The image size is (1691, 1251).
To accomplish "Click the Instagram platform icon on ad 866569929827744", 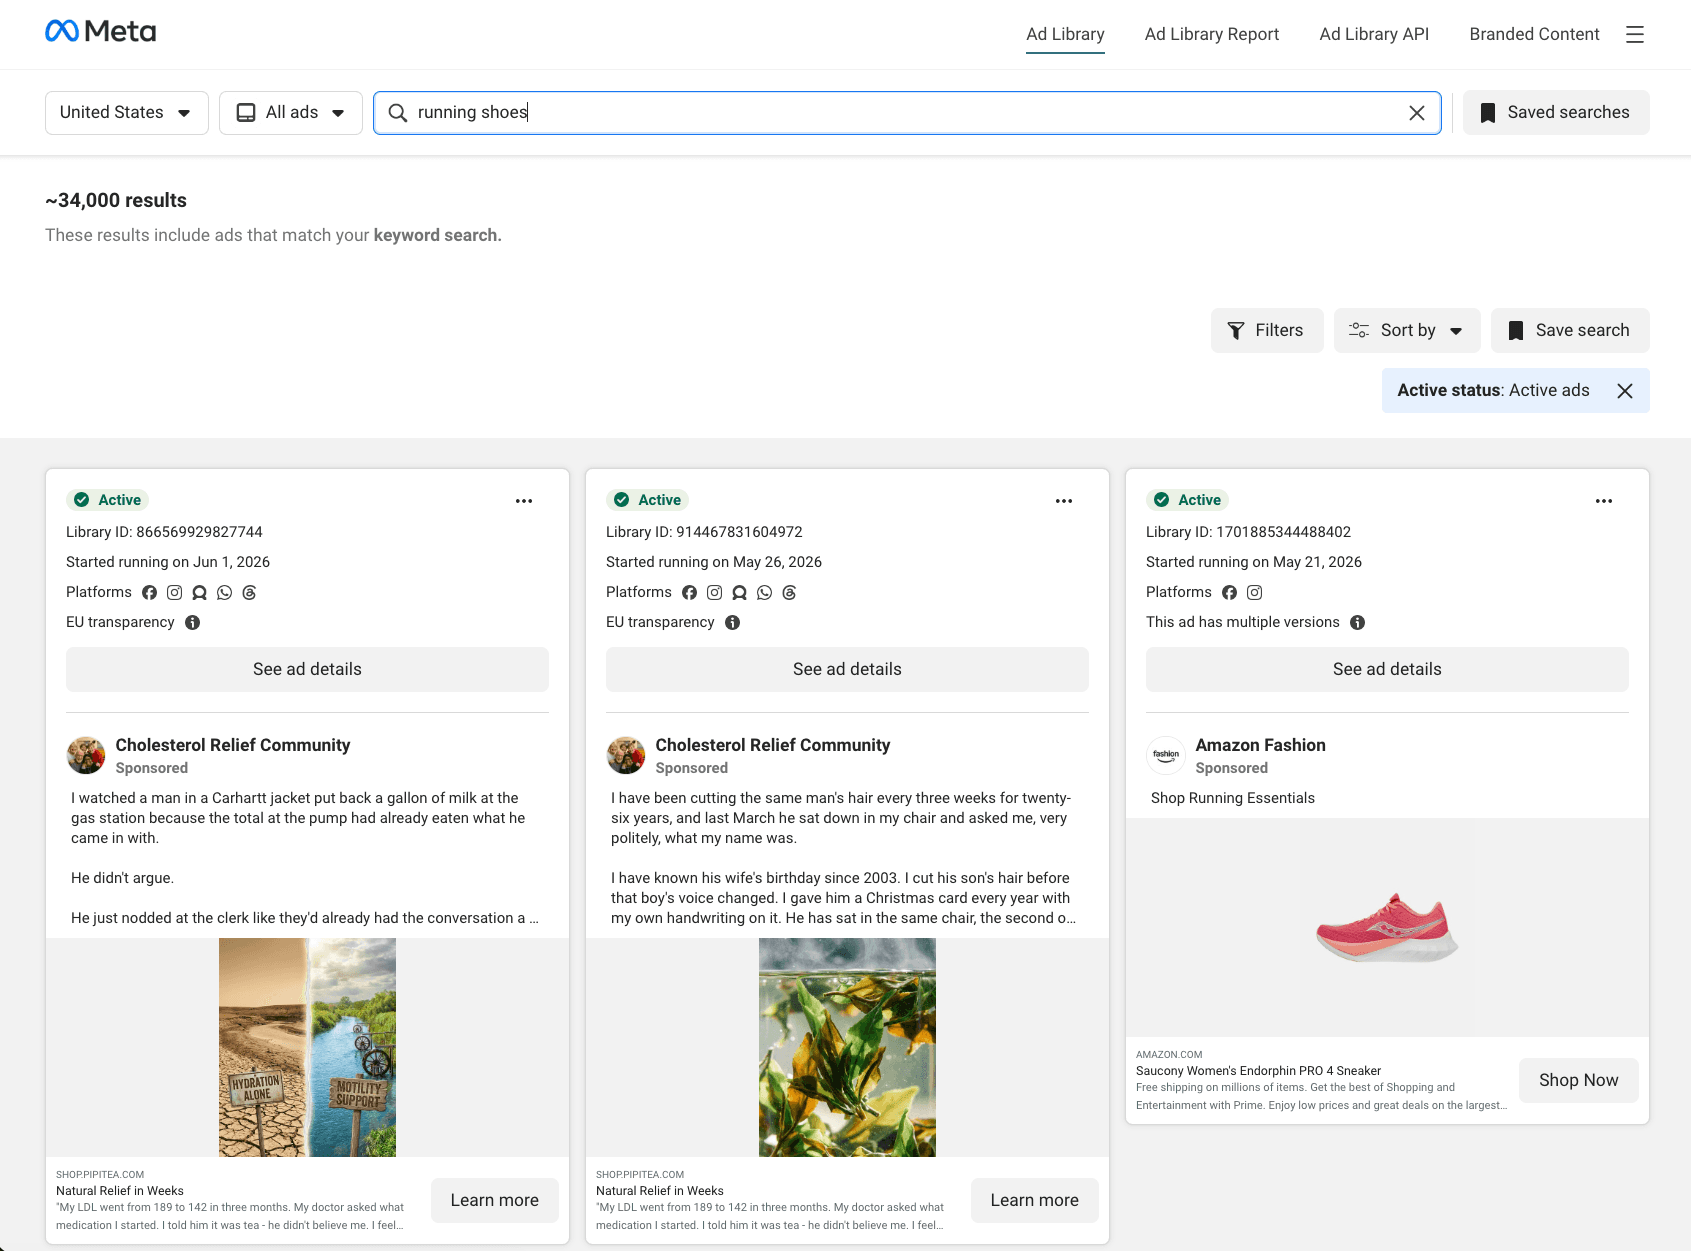I will tap(174, 593).
